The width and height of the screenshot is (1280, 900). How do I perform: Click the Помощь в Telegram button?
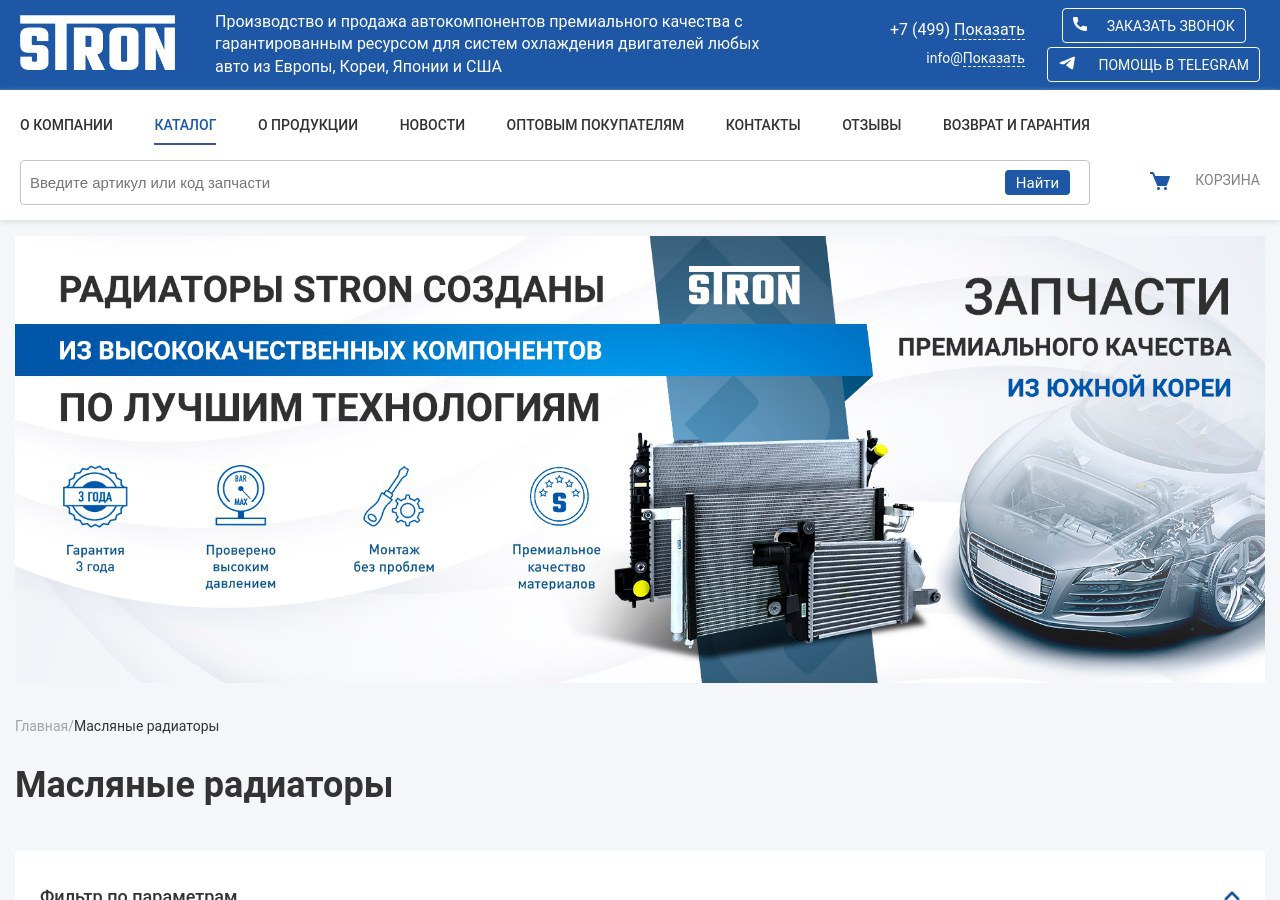(x=1153, y=64)
